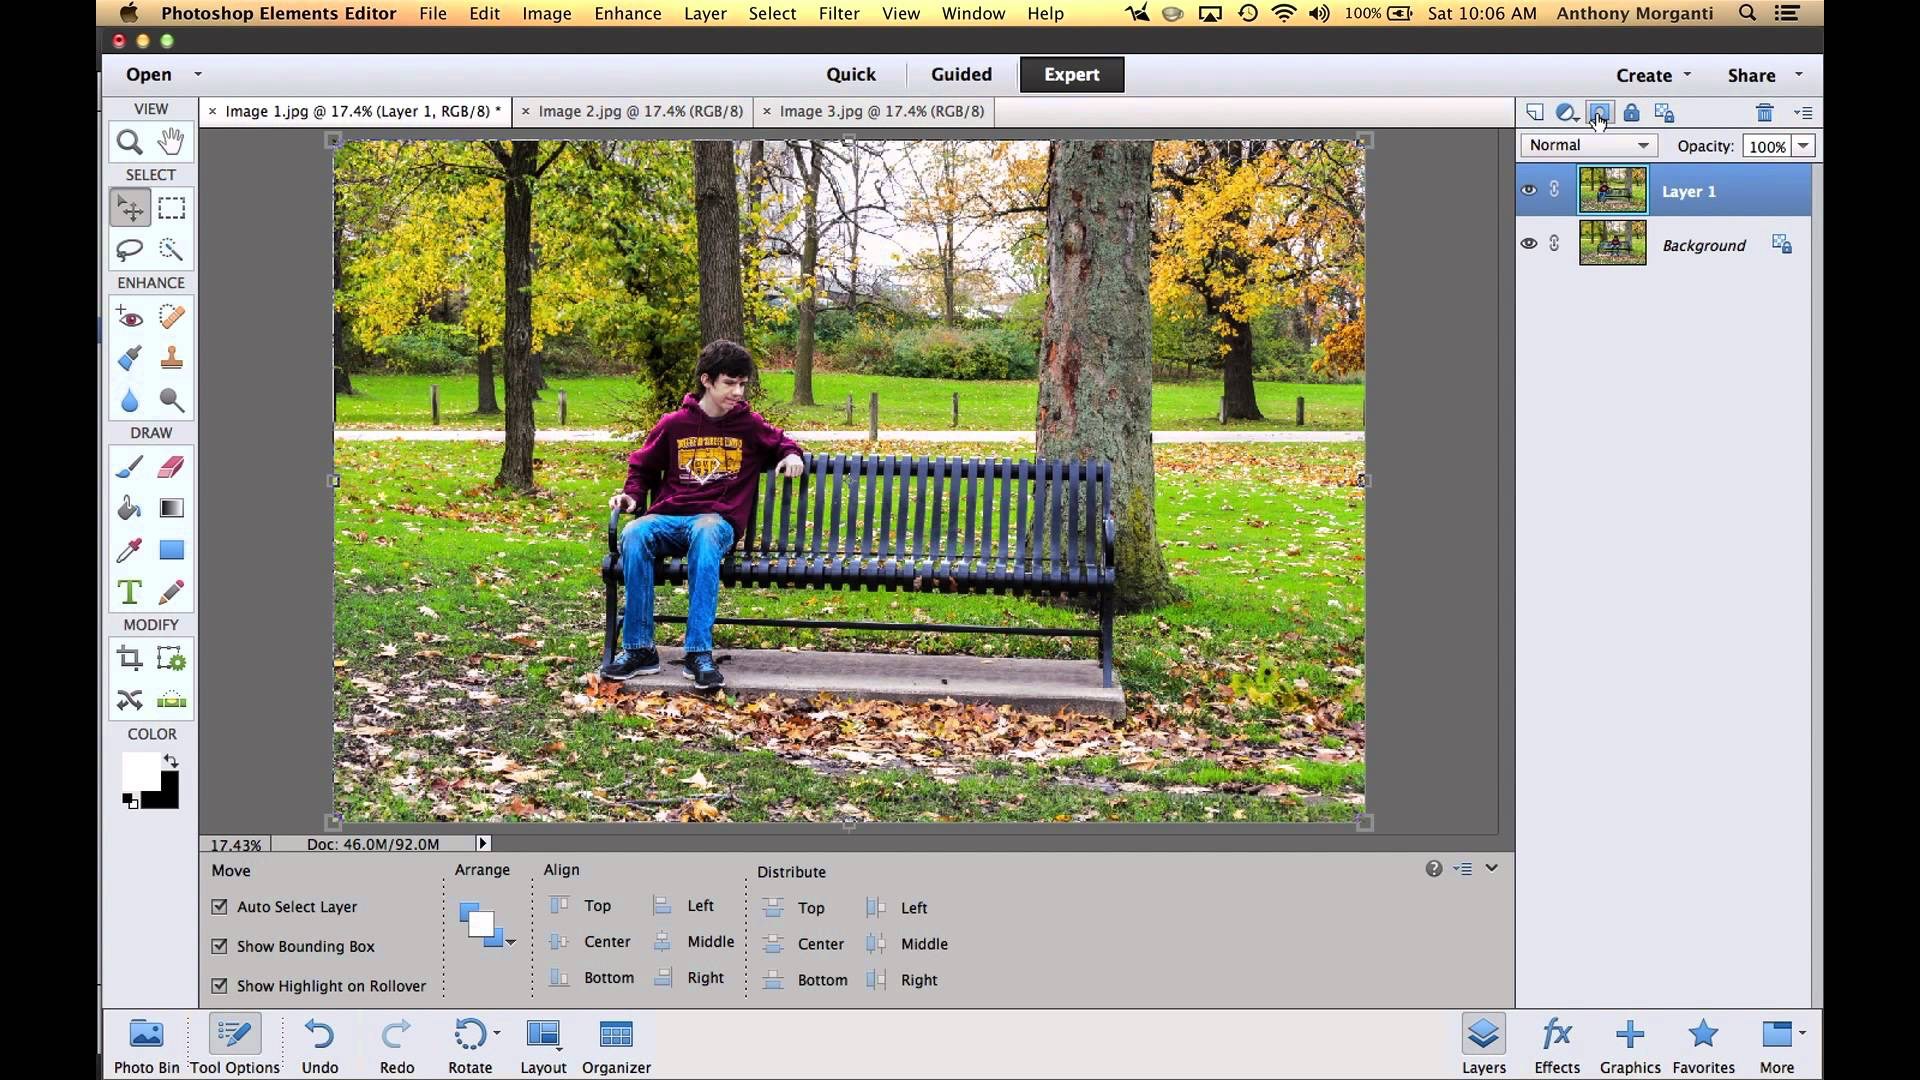Select the Type tool
The image size is (1920, 1080).
[129, 592]
